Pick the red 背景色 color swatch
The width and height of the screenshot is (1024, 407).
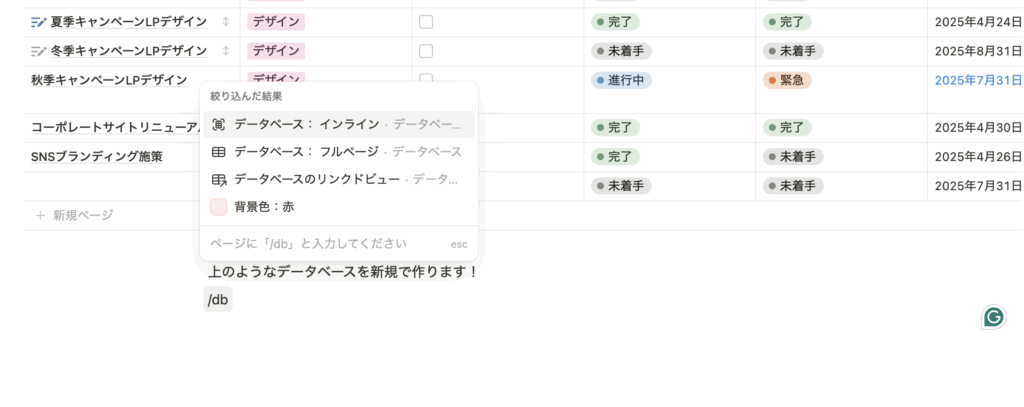coord(219,207)
